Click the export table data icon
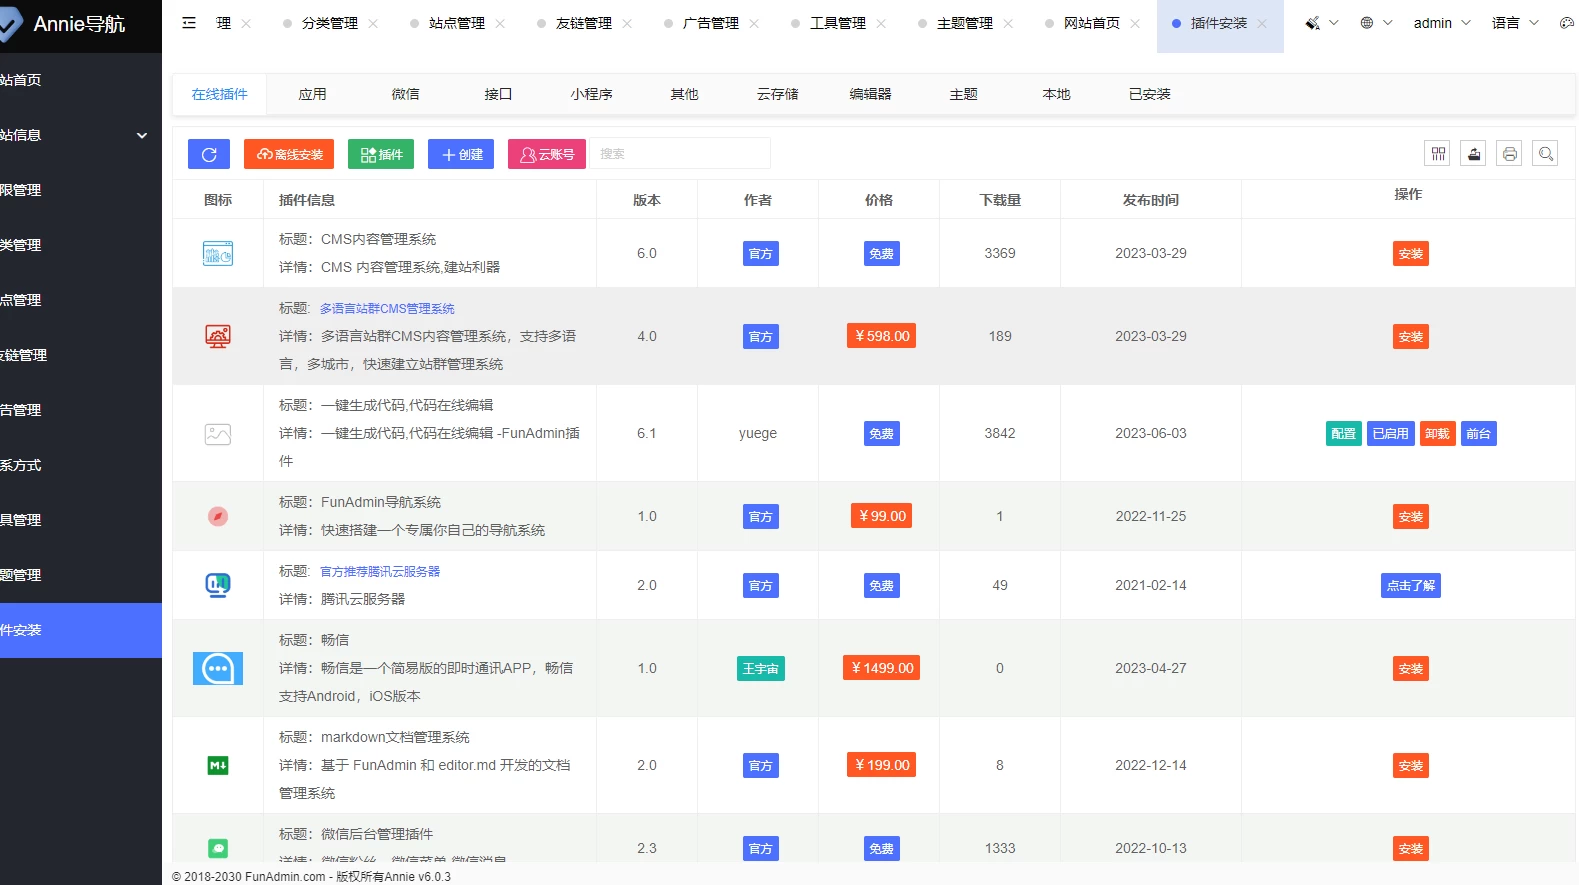This screenshot has height=885, width=1579. [x=1473, y=154]
